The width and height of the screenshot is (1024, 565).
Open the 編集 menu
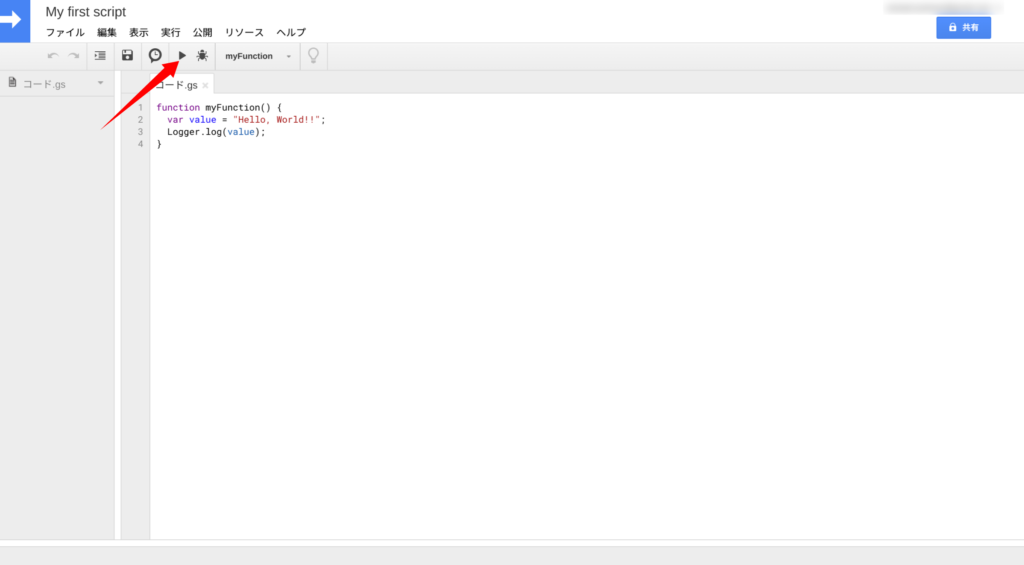pos(107,33)
